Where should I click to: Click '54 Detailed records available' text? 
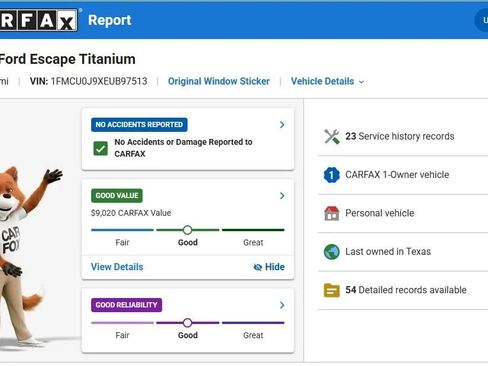(406, 290)
